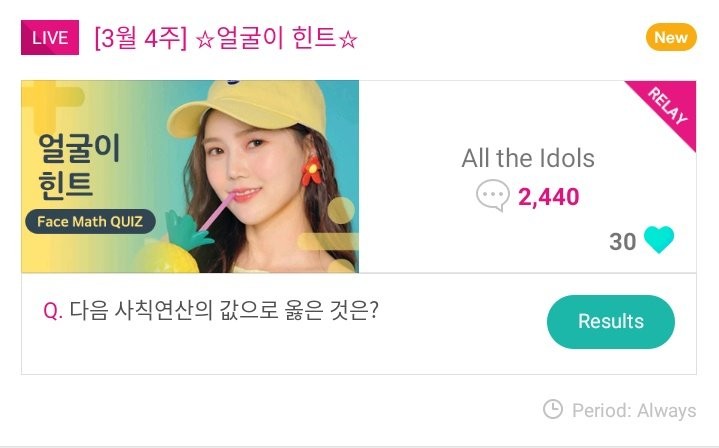
Task: Select the All the Idols label
Action: [x=528, y=158]
